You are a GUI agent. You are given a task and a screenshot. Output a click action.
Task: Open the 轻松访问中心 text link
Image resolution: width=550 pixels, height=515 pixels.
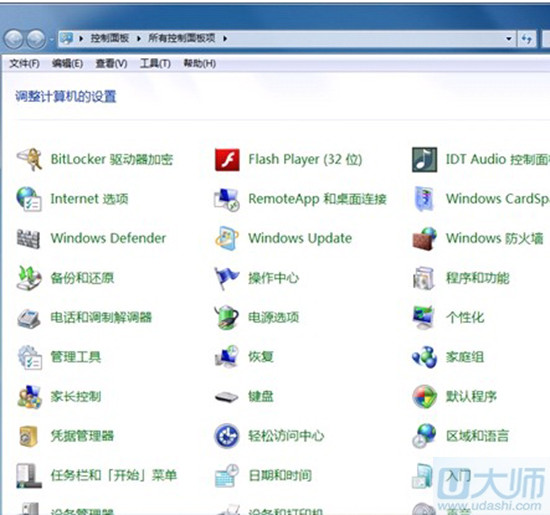click(286, 436)
